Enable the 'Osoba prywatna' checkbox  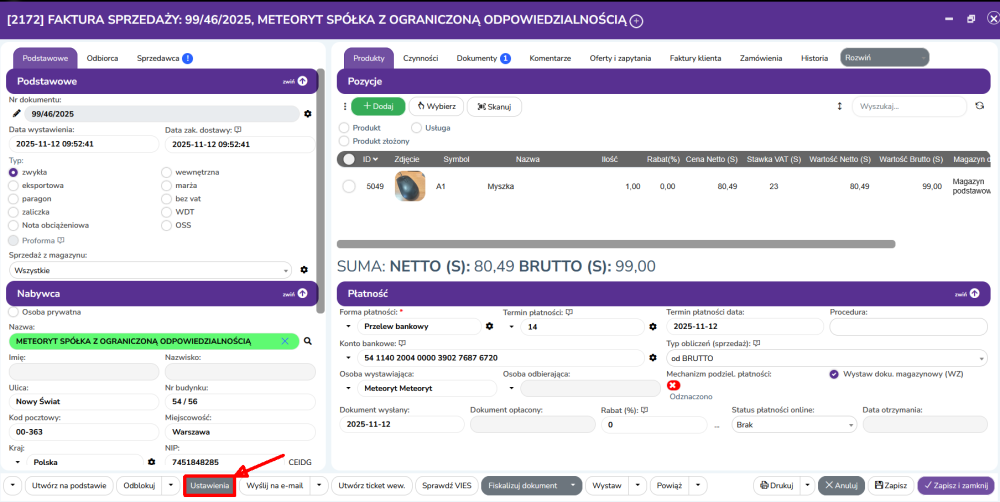point(13,312)
